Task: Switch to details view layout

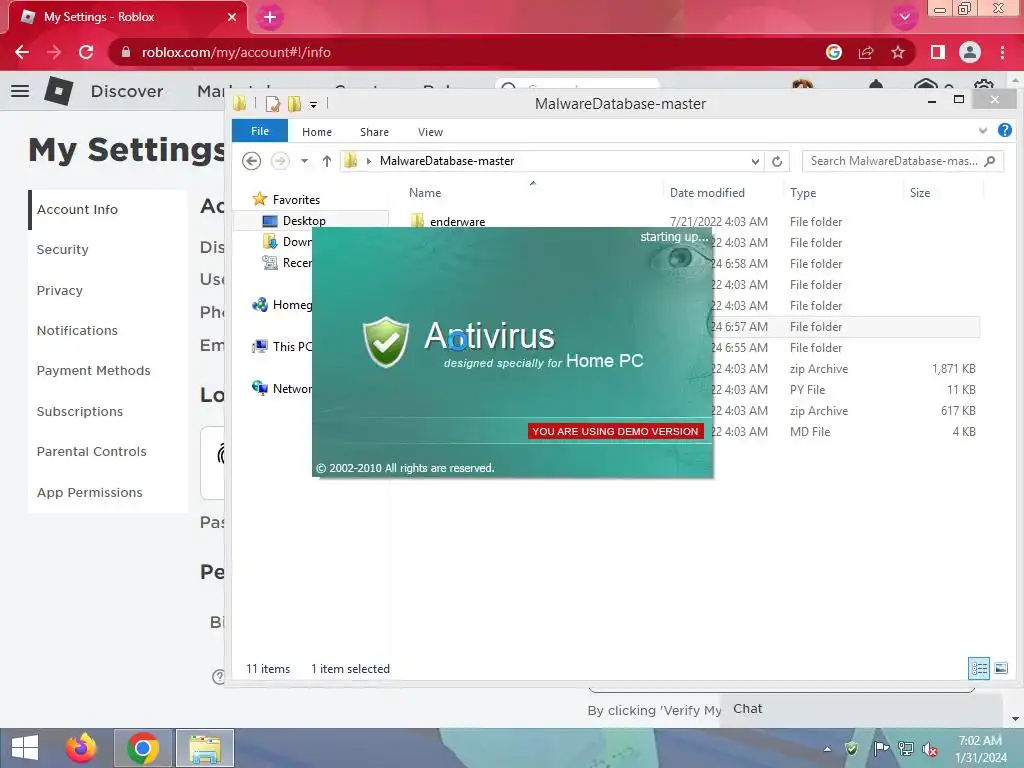Action: pyautogui.click(x=979, y=668)
